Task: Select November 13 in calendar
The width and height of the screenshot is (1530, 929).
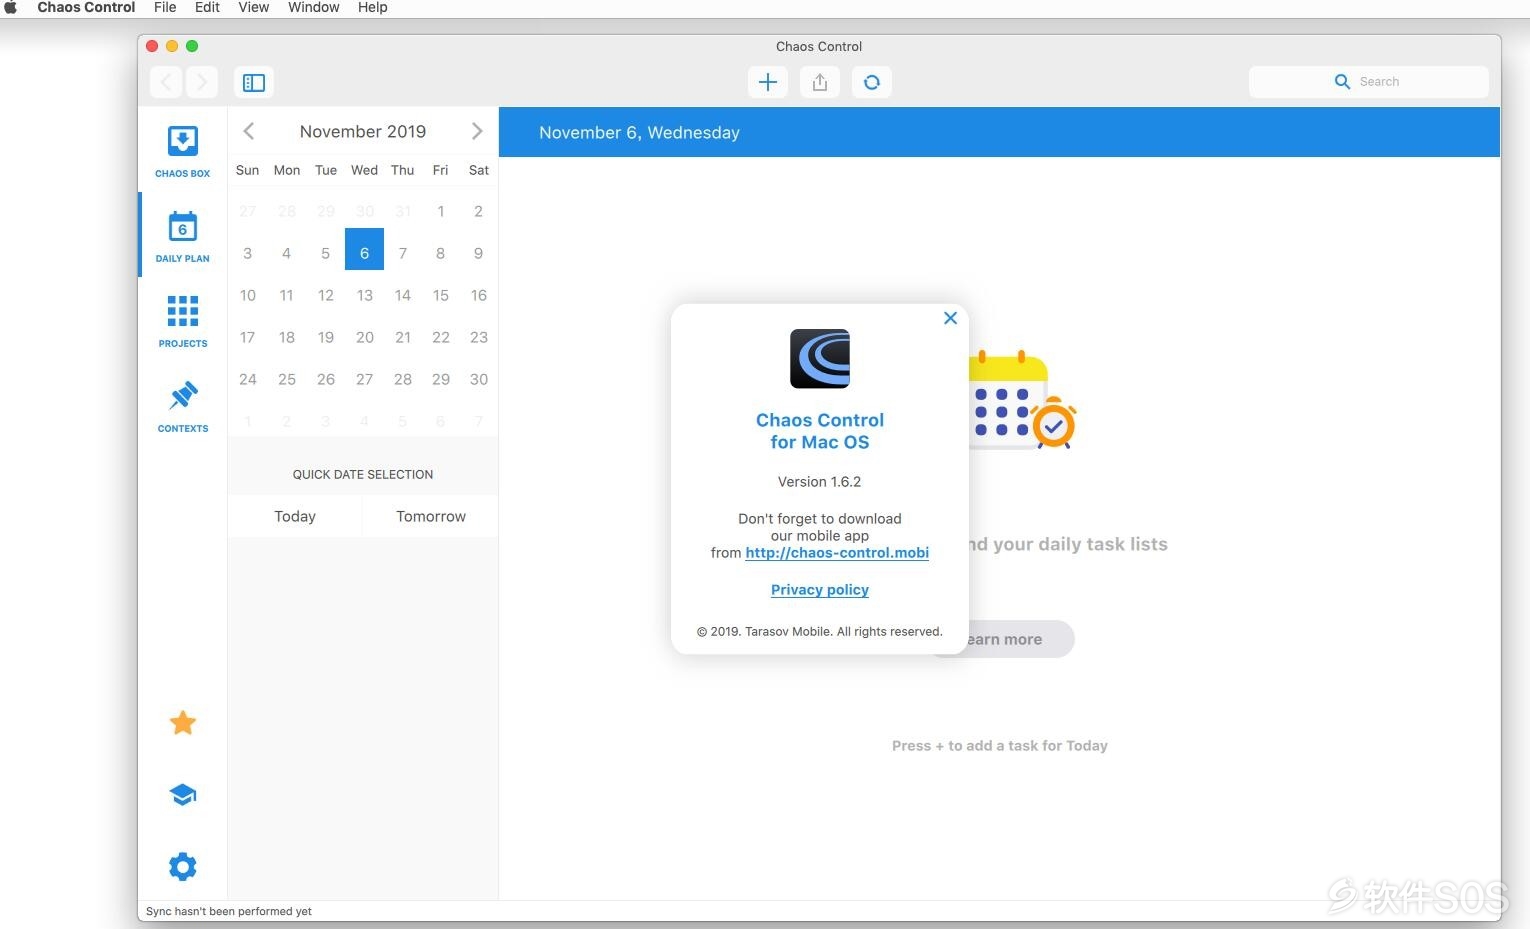Action: tap(365, 295)
